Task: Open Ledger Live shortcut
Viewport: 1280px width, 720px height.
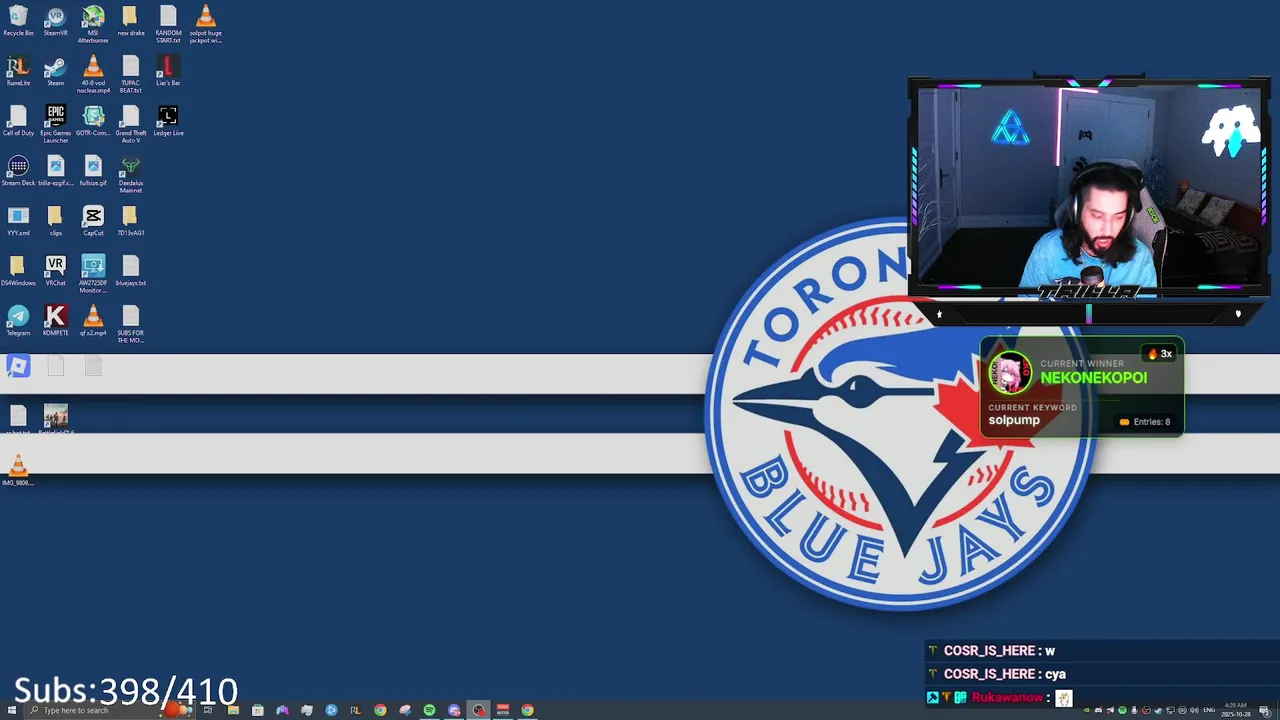Action: point(168,121)
